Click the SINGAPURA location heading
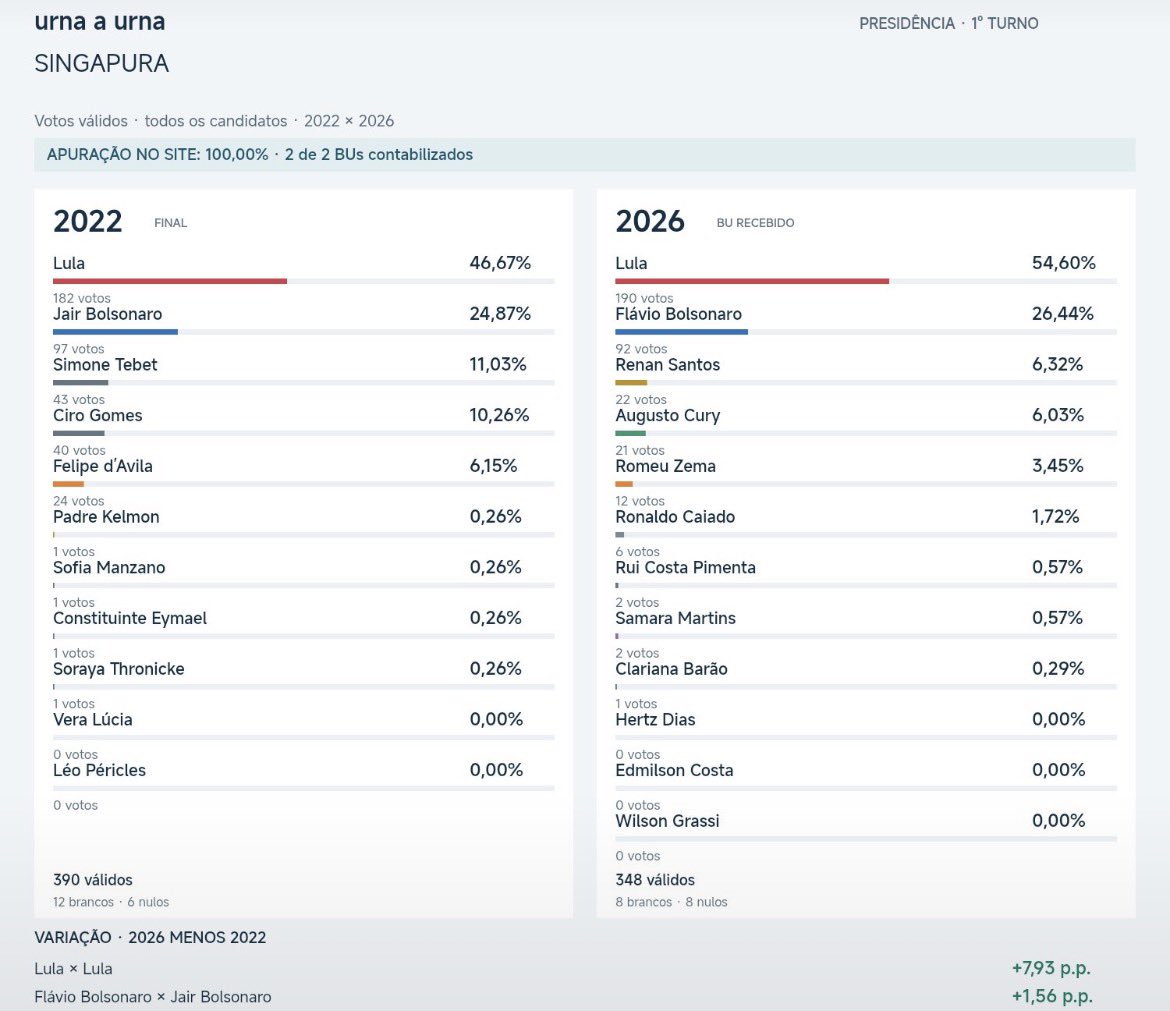The image size is (1170, 1011). [101, 63]
